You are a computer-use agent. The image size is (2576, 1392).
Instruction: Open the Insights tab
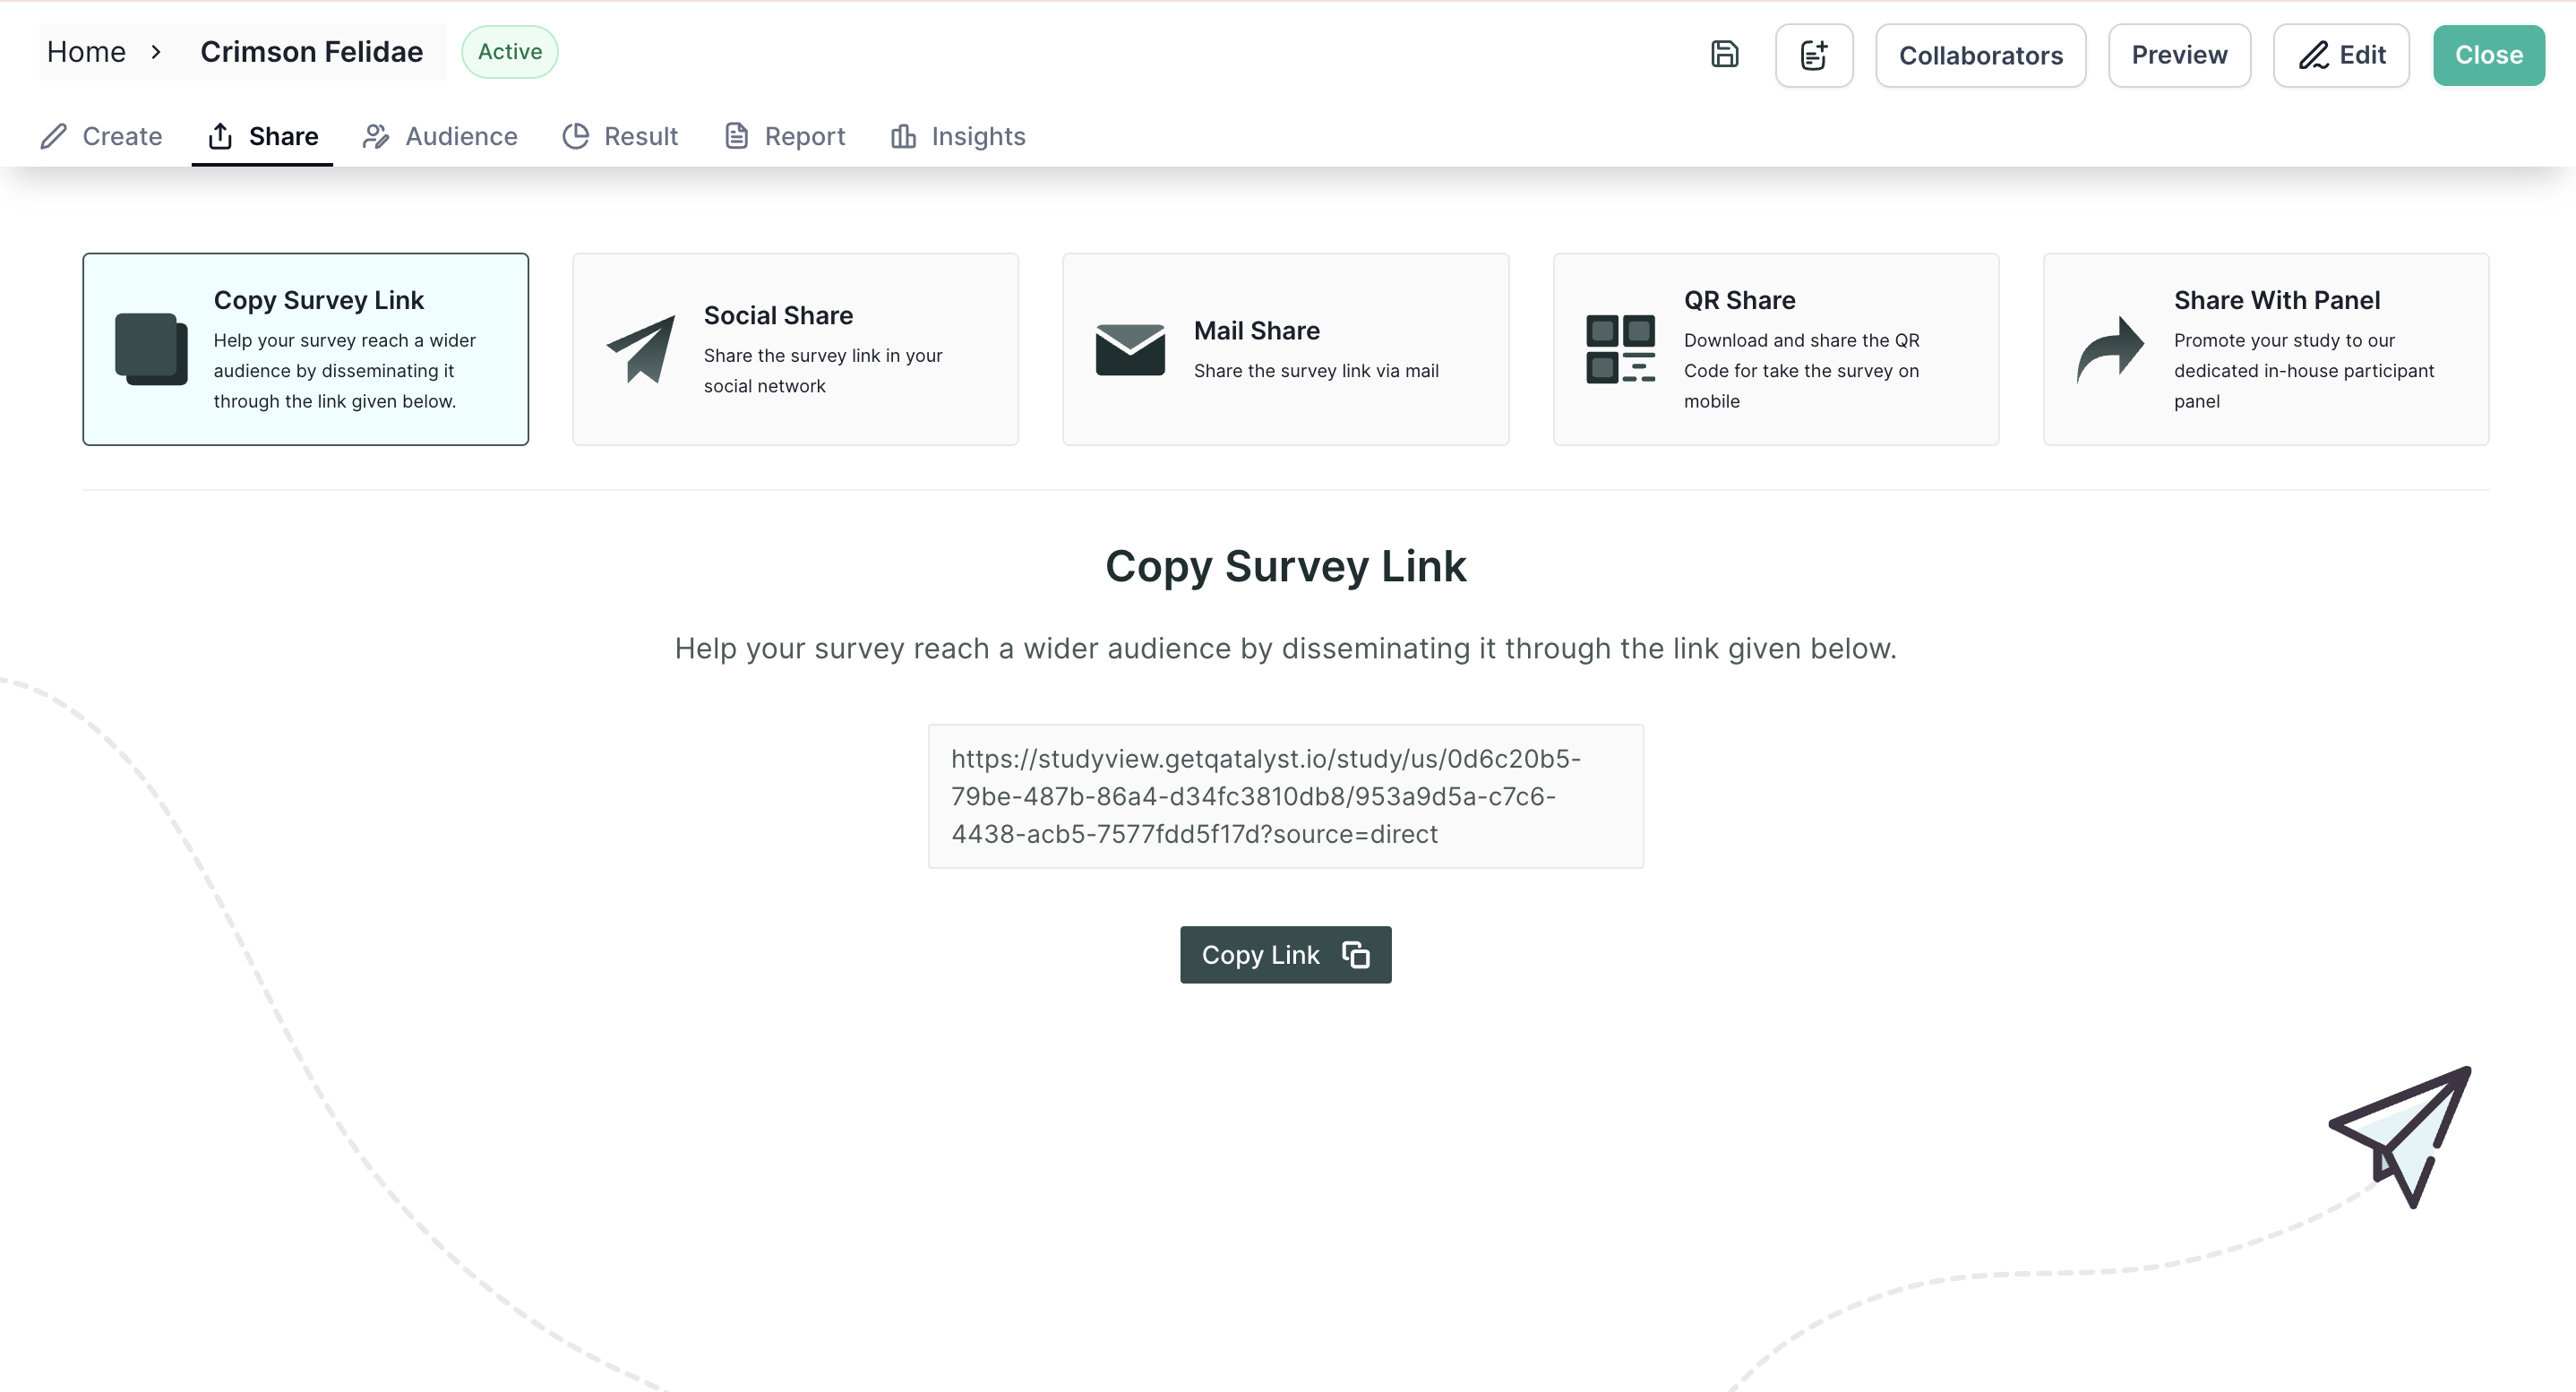pos(958,136)
